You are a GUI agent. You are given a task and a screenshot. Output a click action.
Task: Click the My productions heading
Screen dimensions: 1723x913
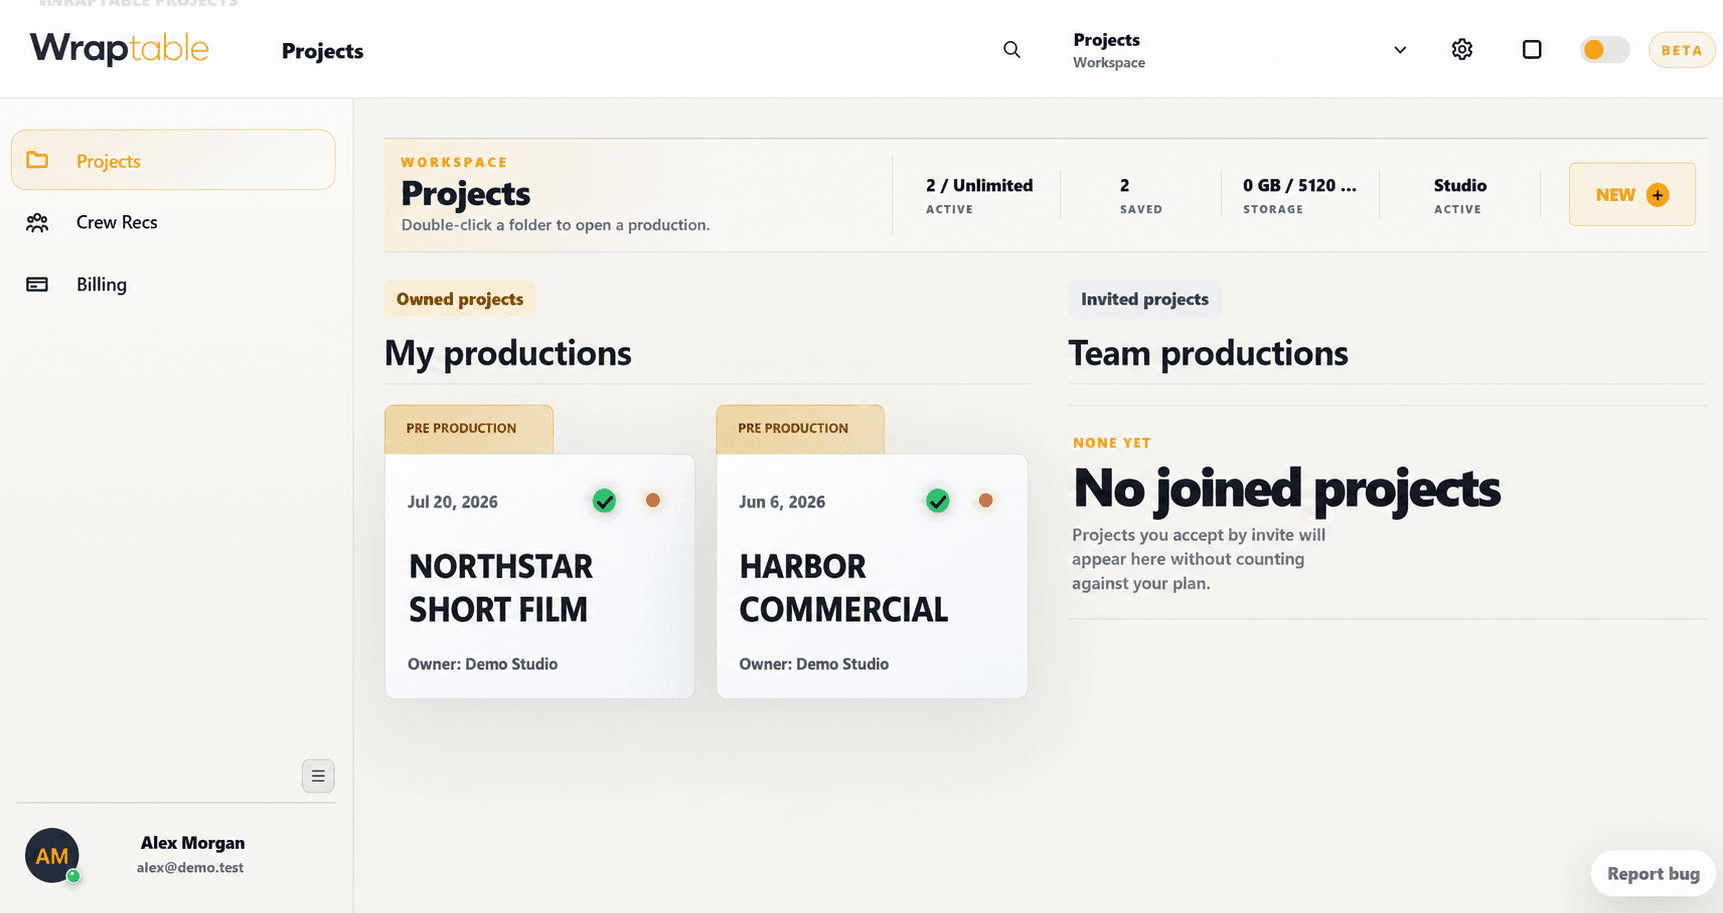pos(508,353)
